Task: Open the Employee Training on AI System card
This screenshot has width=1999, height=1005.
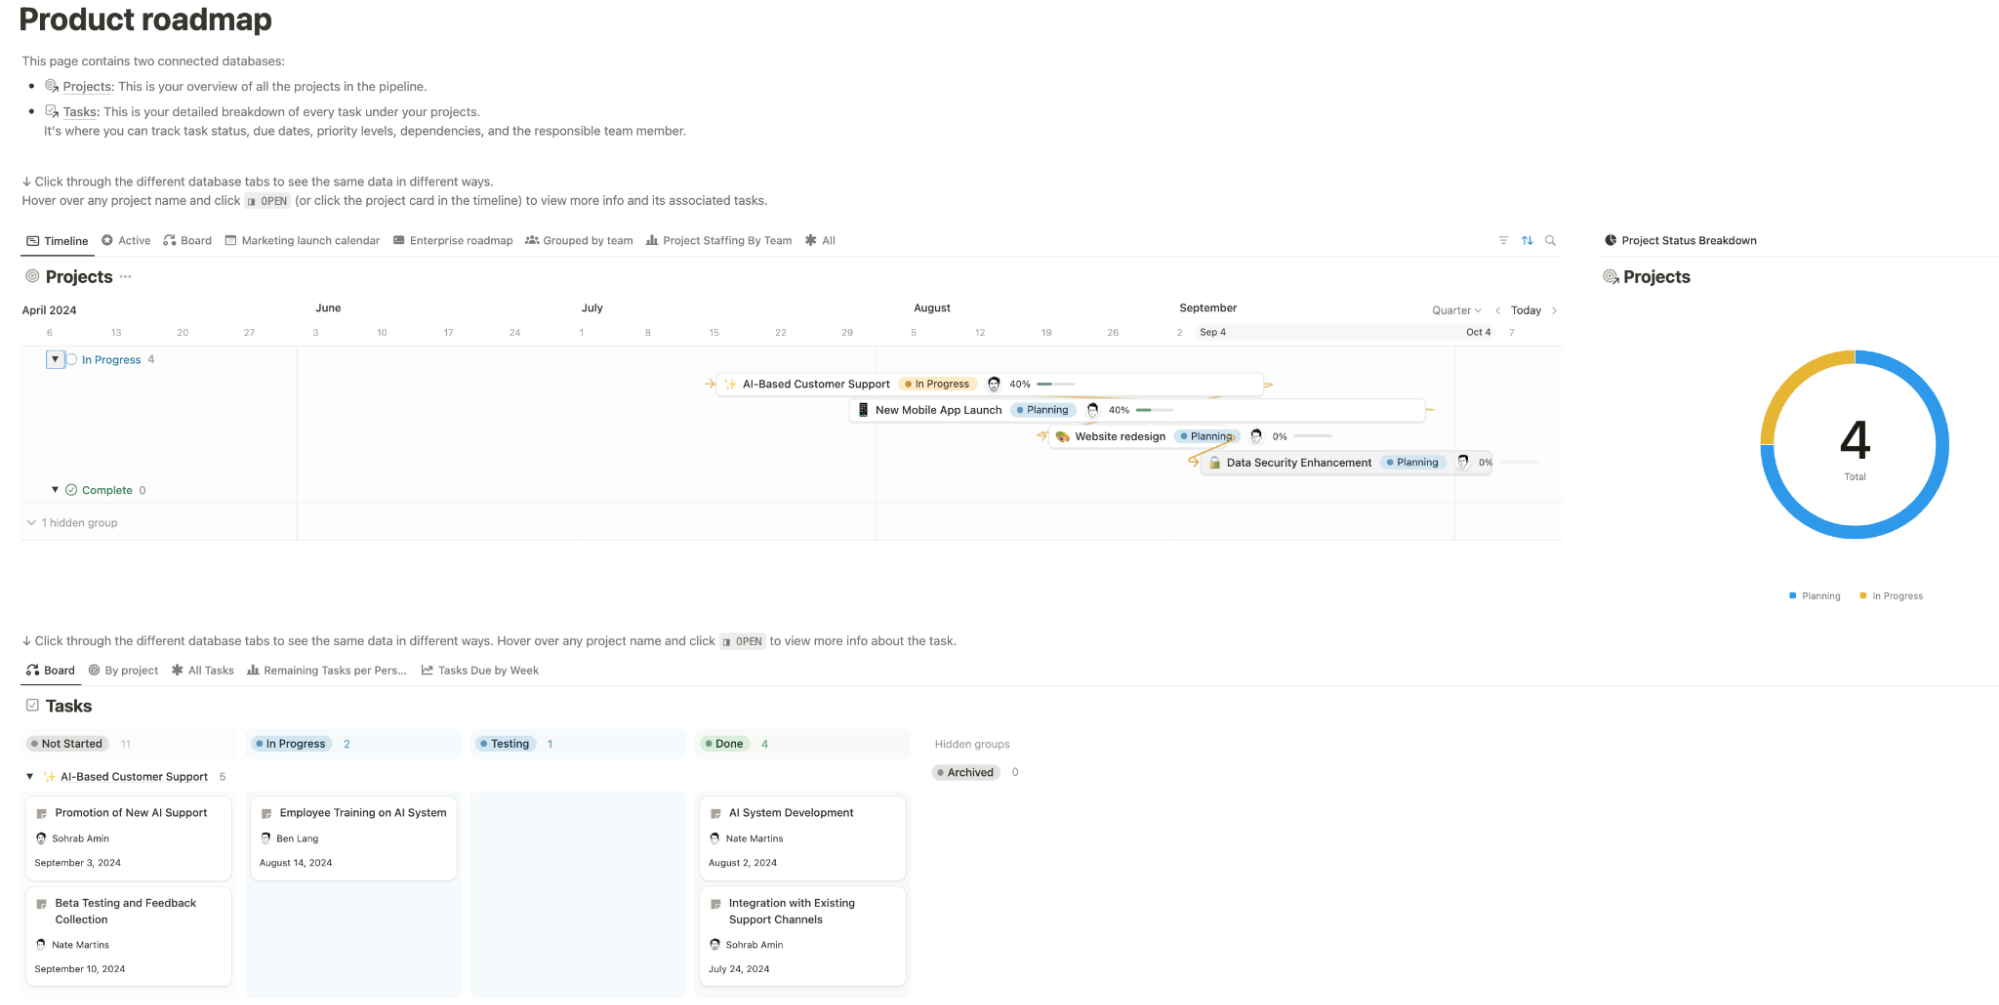Action: pyautogui.click(x=353, y=838)
